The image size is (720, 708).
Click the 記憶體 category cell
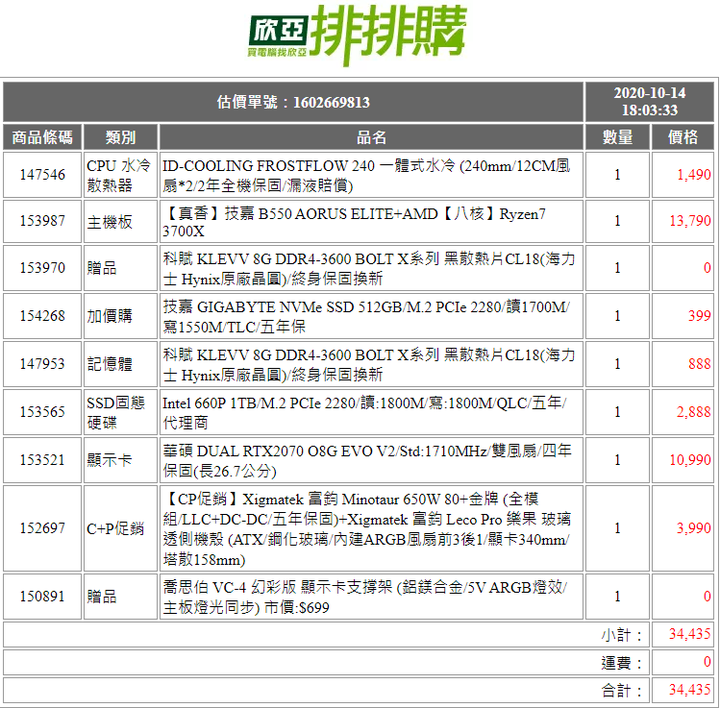[x=120, y=364]
